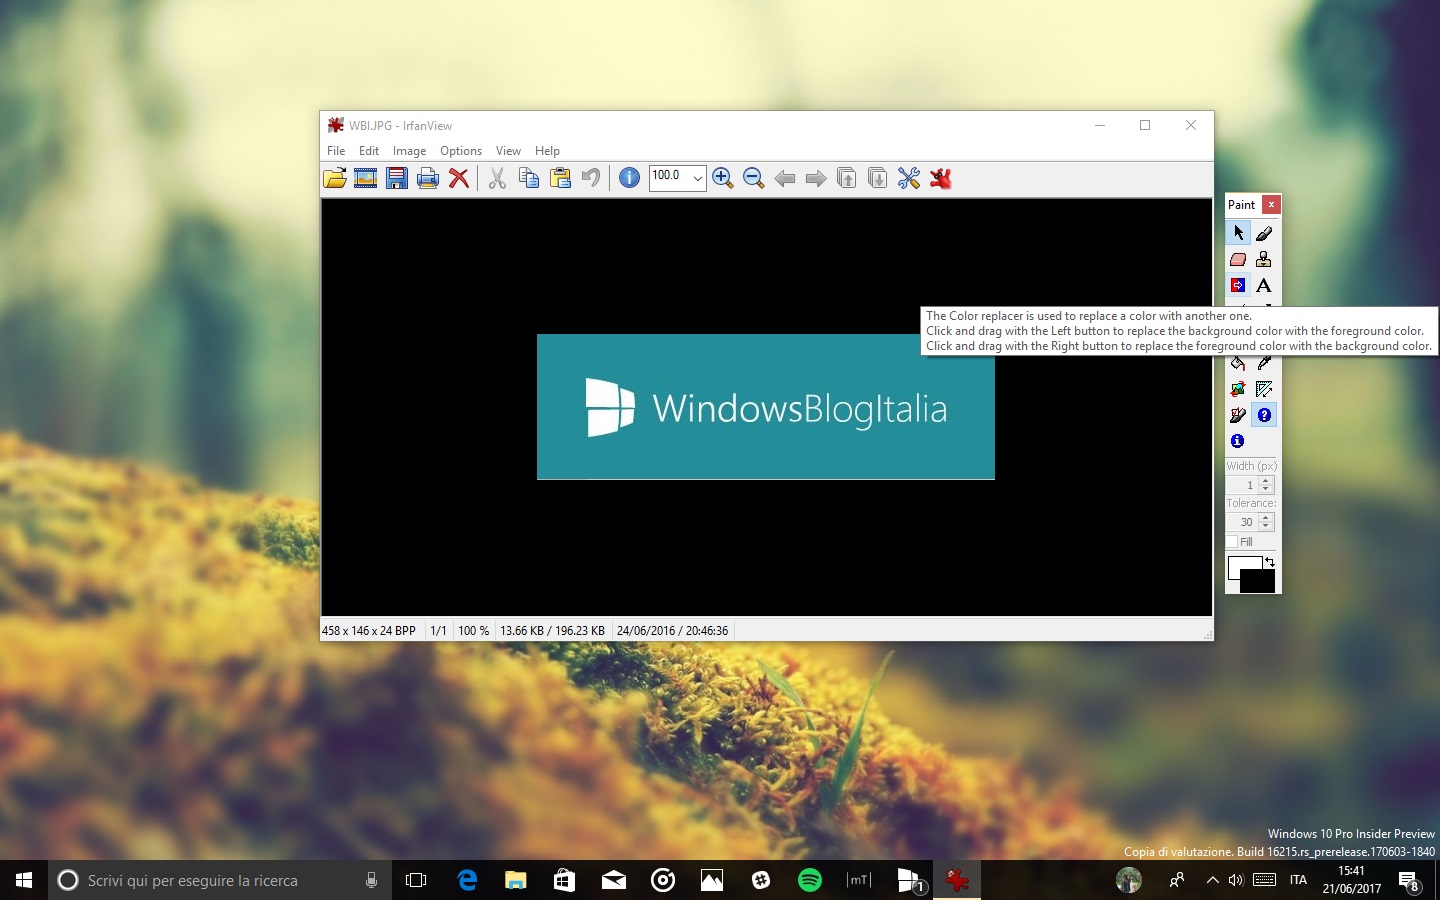This screenshot has width=1440, height=900.
Task: Select the rotate image tool in Paint
Action: pyautogui.click(x=1238, y=389)
